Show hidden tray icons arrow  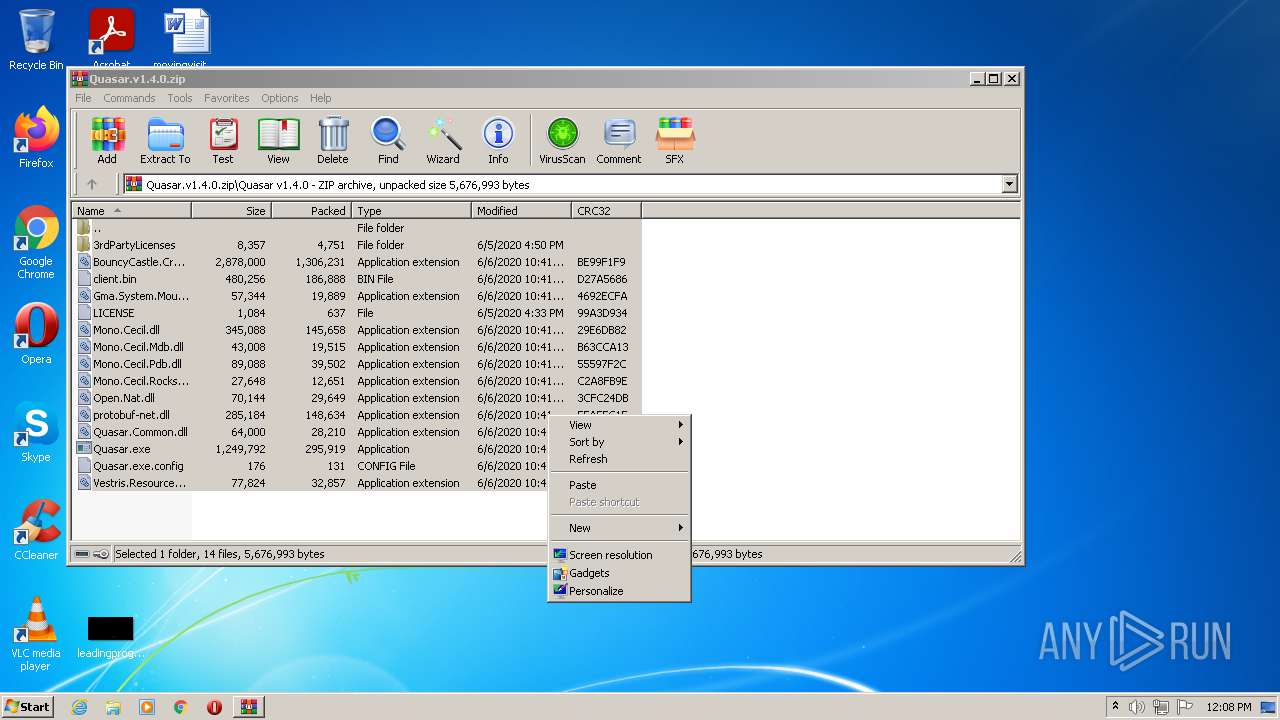coord(1115,706)
